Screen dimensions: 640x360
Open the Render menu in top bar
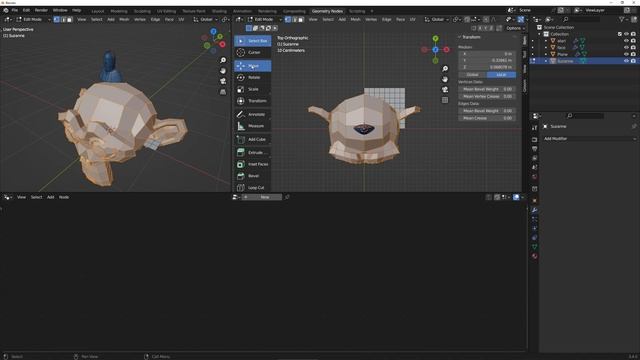(41, 10)
